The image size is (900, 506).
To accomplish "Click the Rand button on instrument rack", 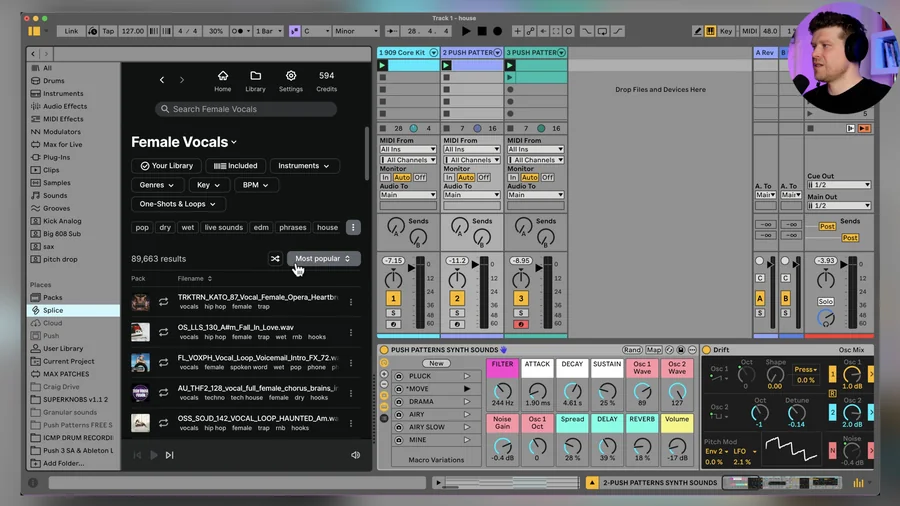I will [x=632, y=350].
